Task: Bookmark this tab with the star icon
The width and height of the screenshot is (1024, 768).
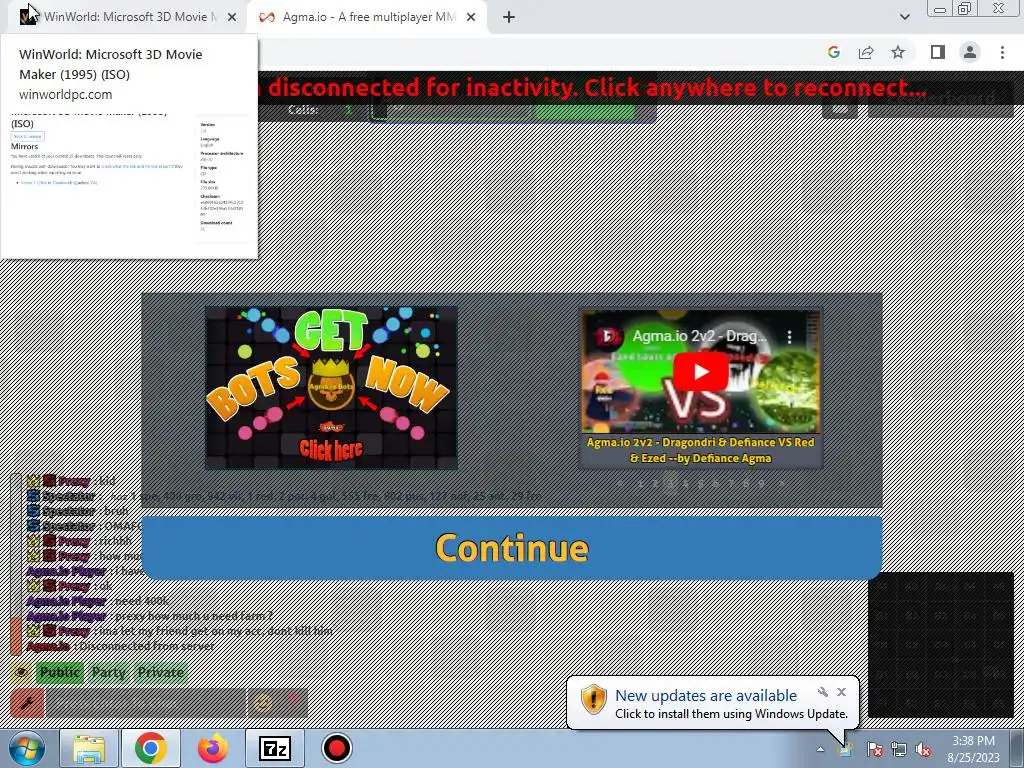Action: pyautogui.click(x=898, y=52)
